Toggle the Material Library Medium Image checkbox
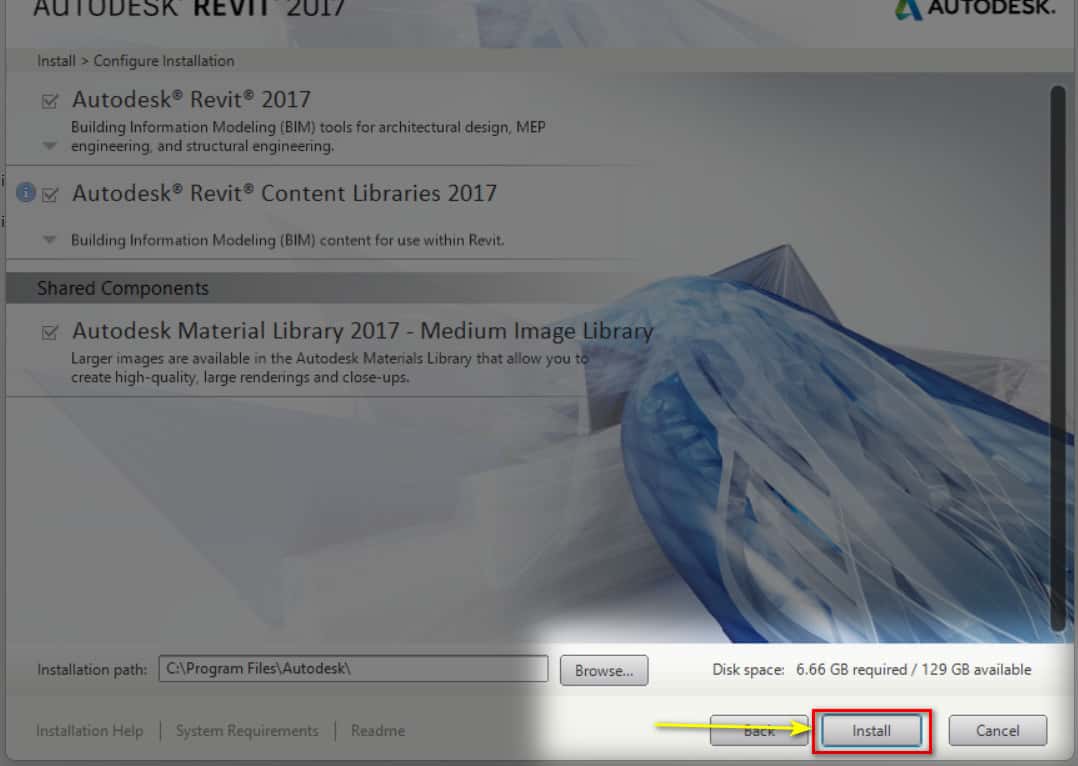This screenshot has width=1078, height=766. tap(50, 333)
